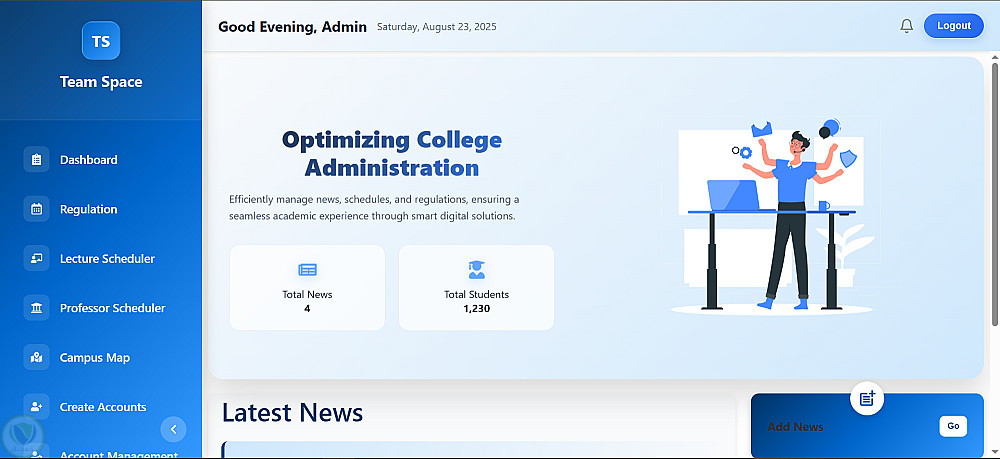Click the 'Good Evening, Admin' greeting
This screenshot has width=1000, height=459.
292,27
